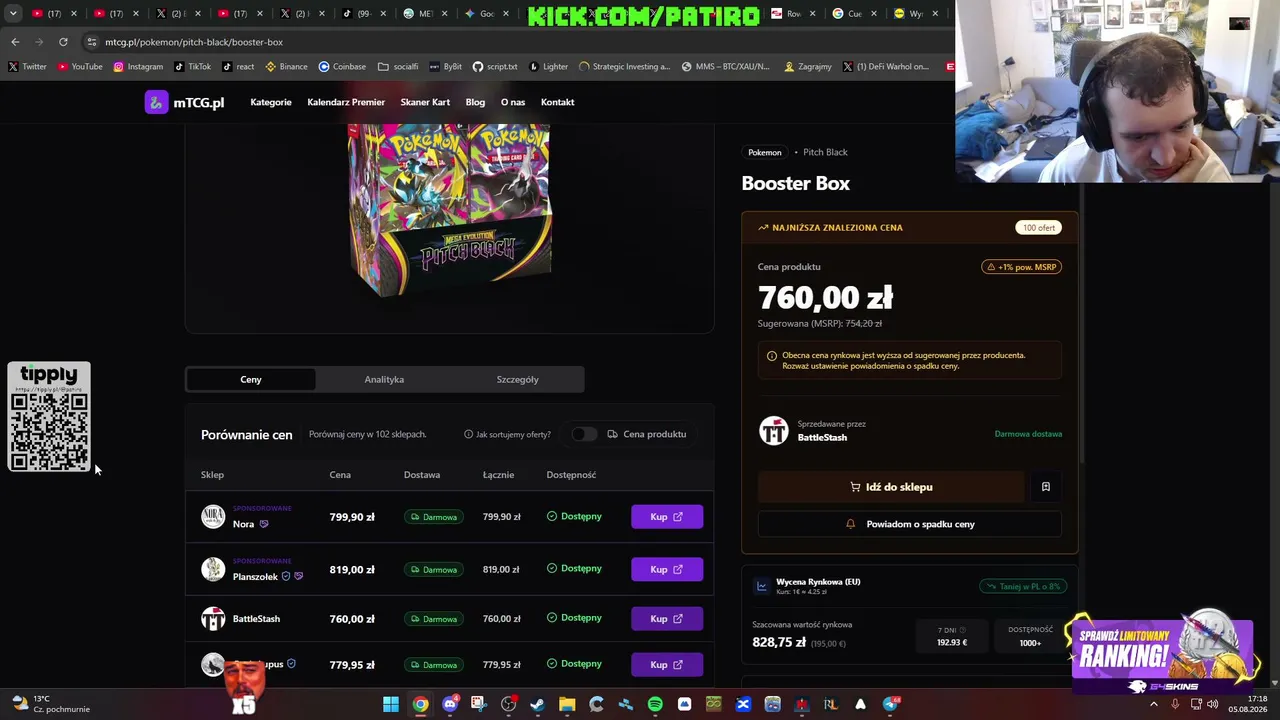Open Steam from the taskbar
Image resolution: width=1280 pixels, height=720 pixels.
coord(538,704)
